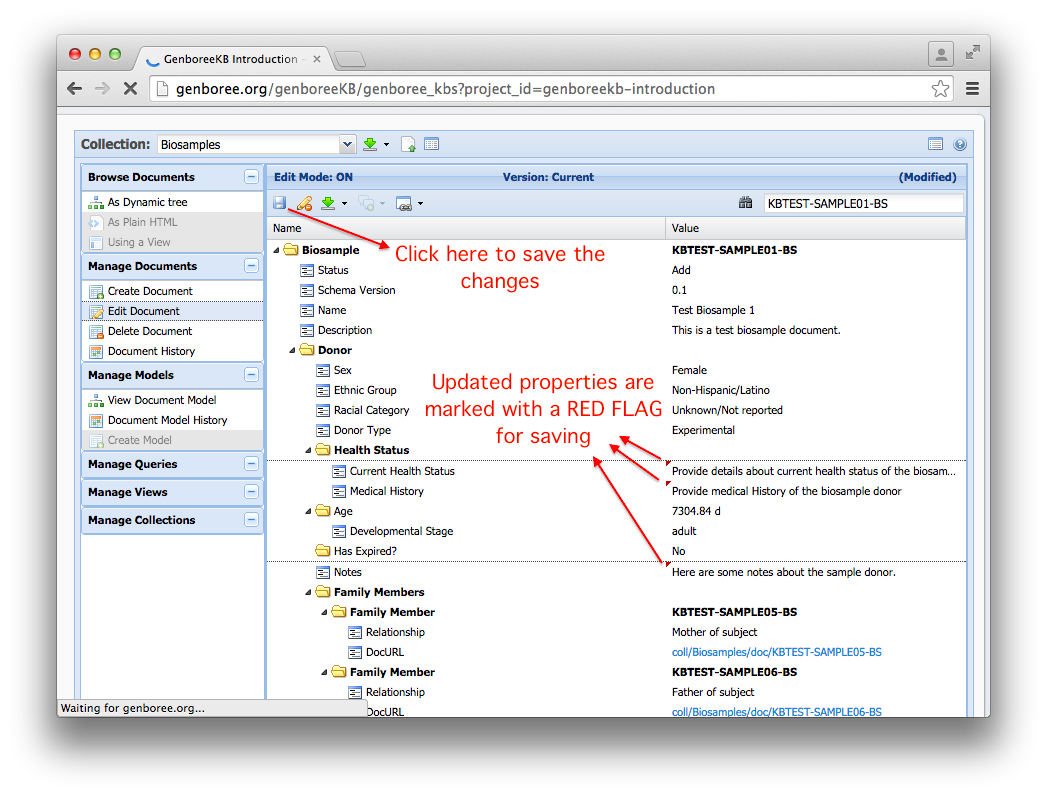Open Document History in sidebar

(x=172, y=351)
